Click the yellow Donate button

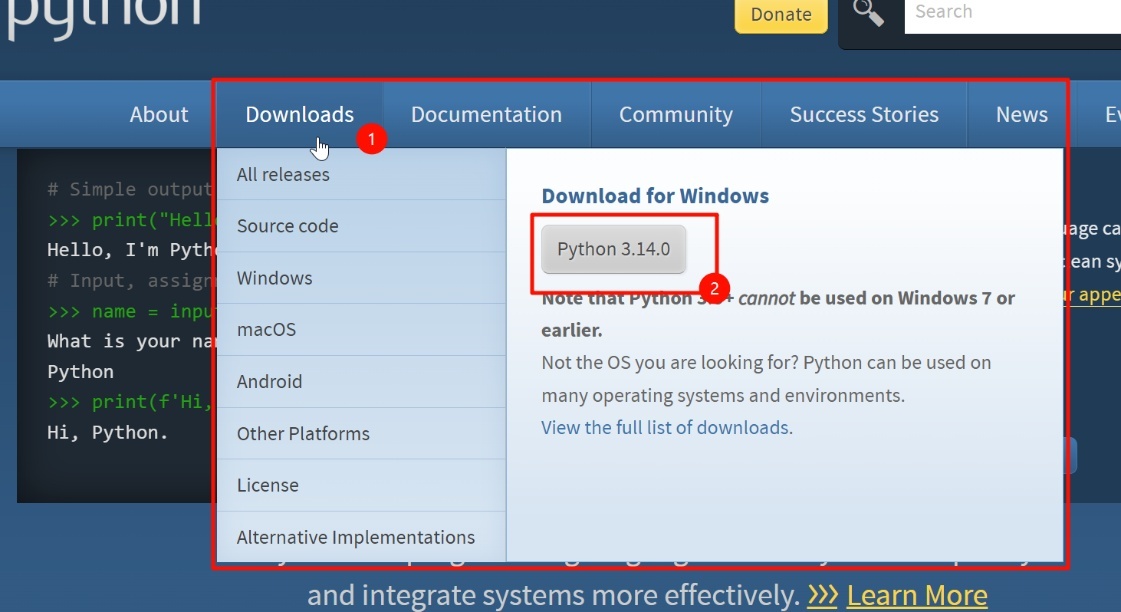781,14
